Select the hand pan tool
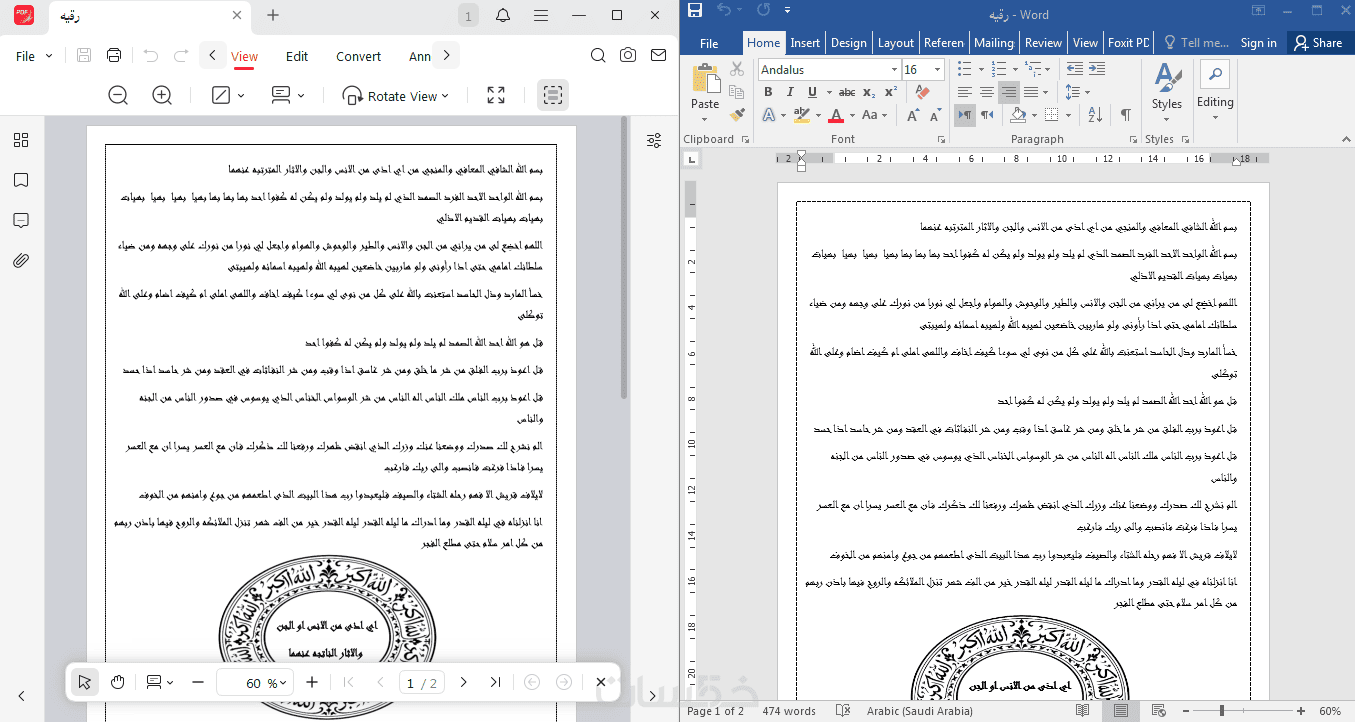 click(x=118, y=682)
